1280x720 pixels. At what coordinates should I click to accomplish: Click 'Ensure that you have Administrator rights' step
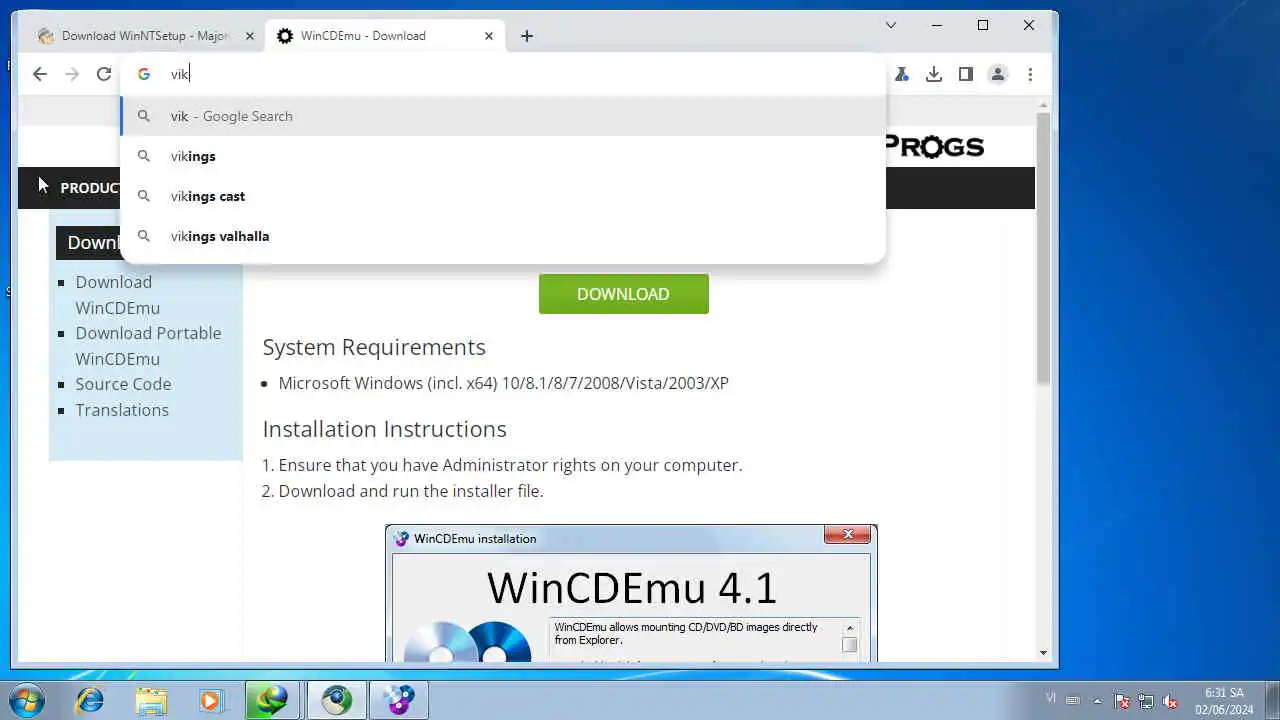[510, 465]
